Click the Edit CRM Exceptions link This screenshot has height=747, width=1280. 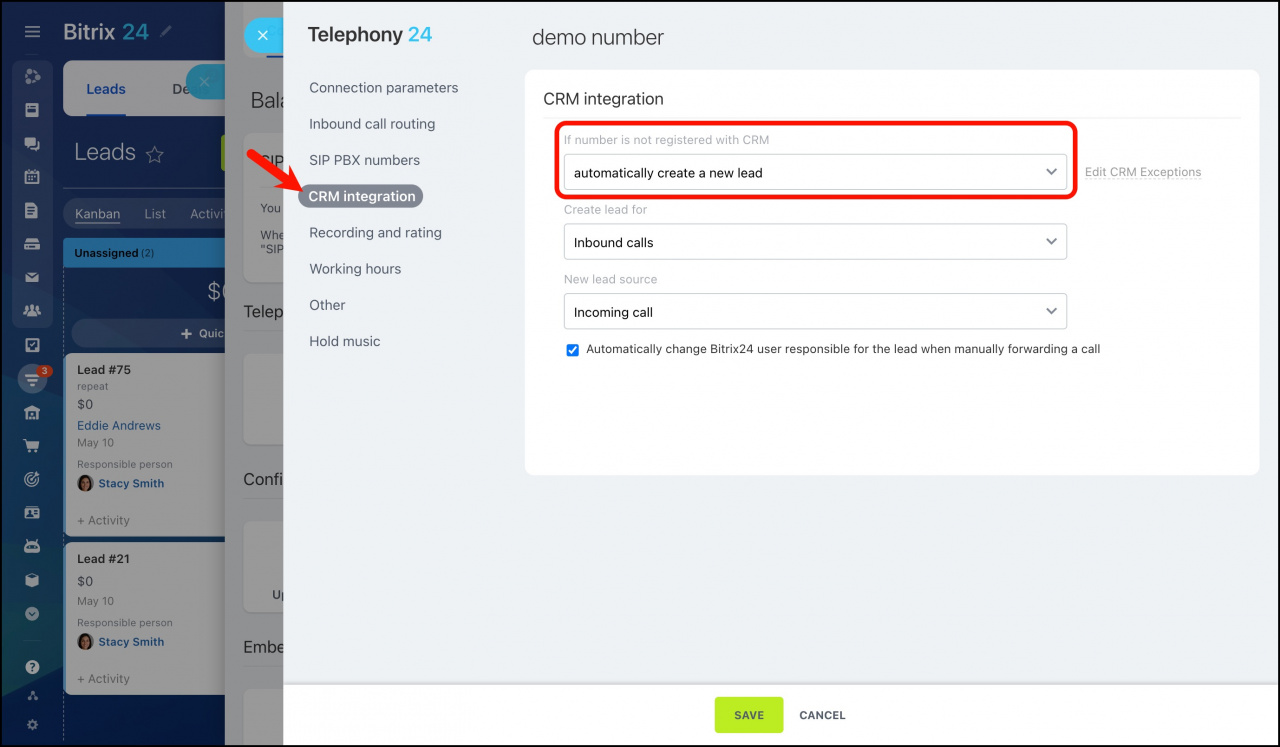[1143, 172]
